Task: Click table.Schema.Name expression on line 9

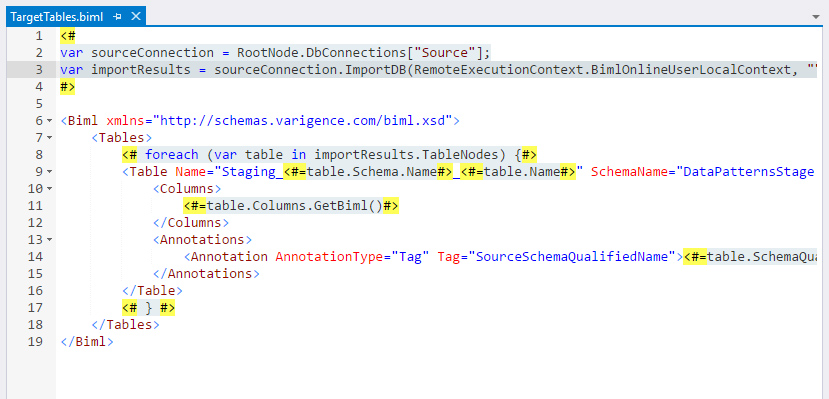Action: coord(371,172)
